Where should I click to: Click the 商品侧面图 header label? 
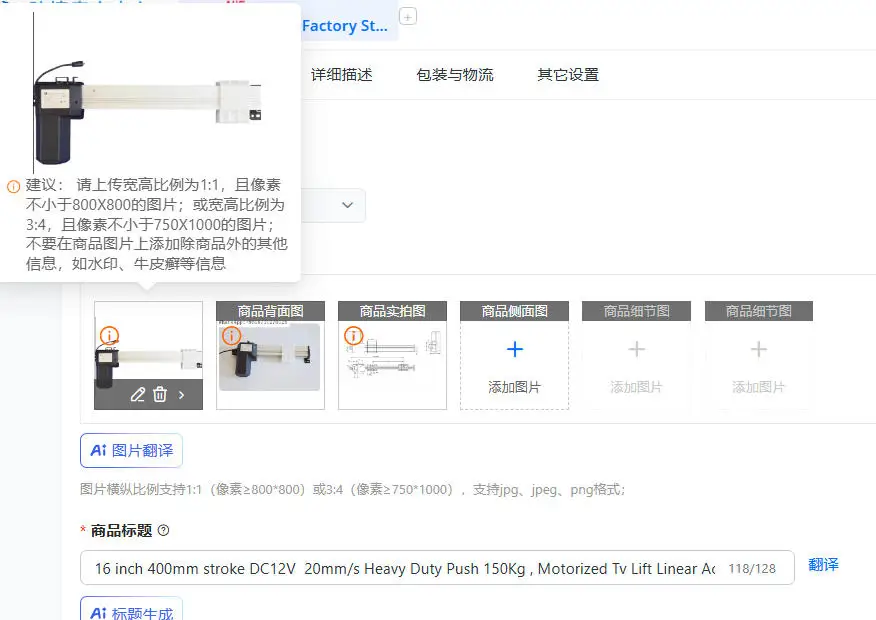point(515,311)
